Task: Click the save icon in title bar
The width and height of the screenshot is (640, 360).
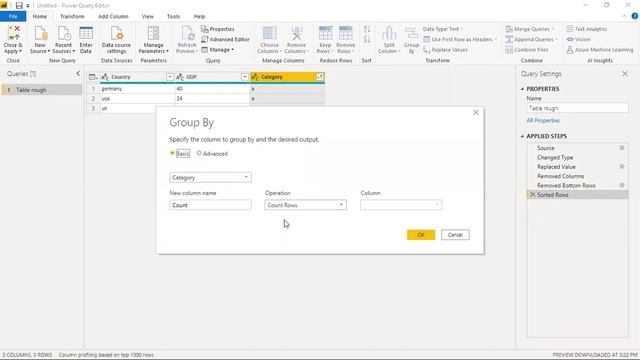Action: tap(19, 5)
